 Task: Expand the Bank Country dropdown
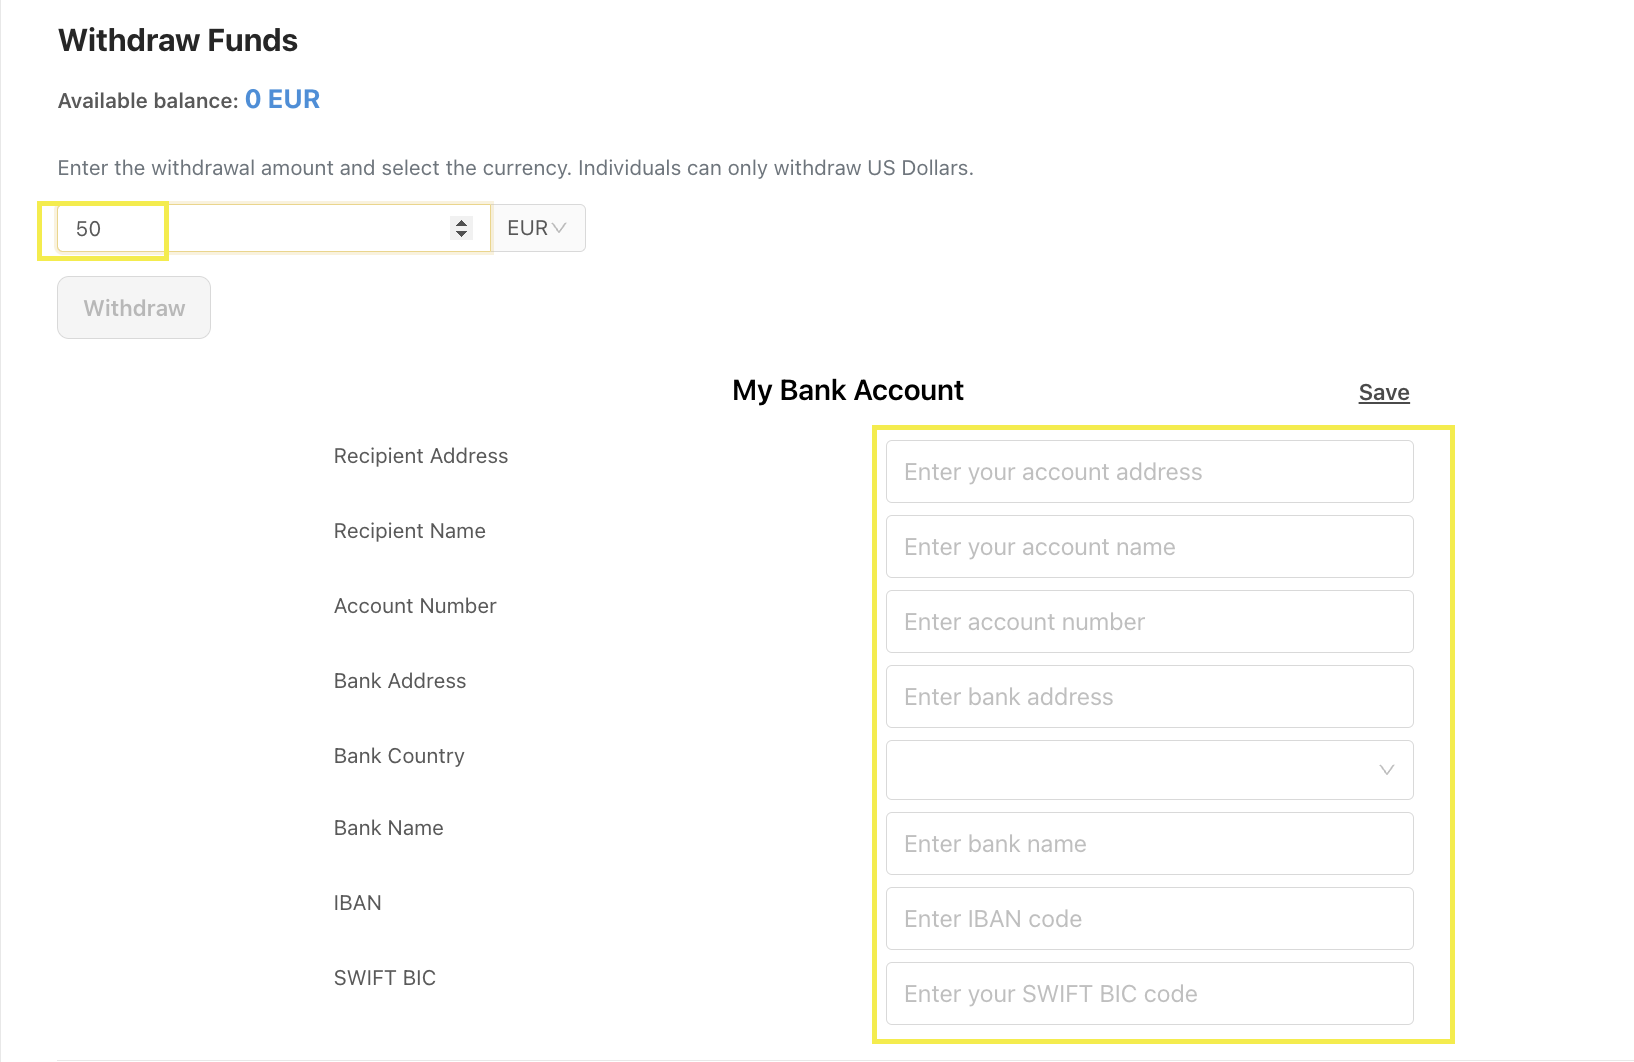click(x=1149, y=770)
